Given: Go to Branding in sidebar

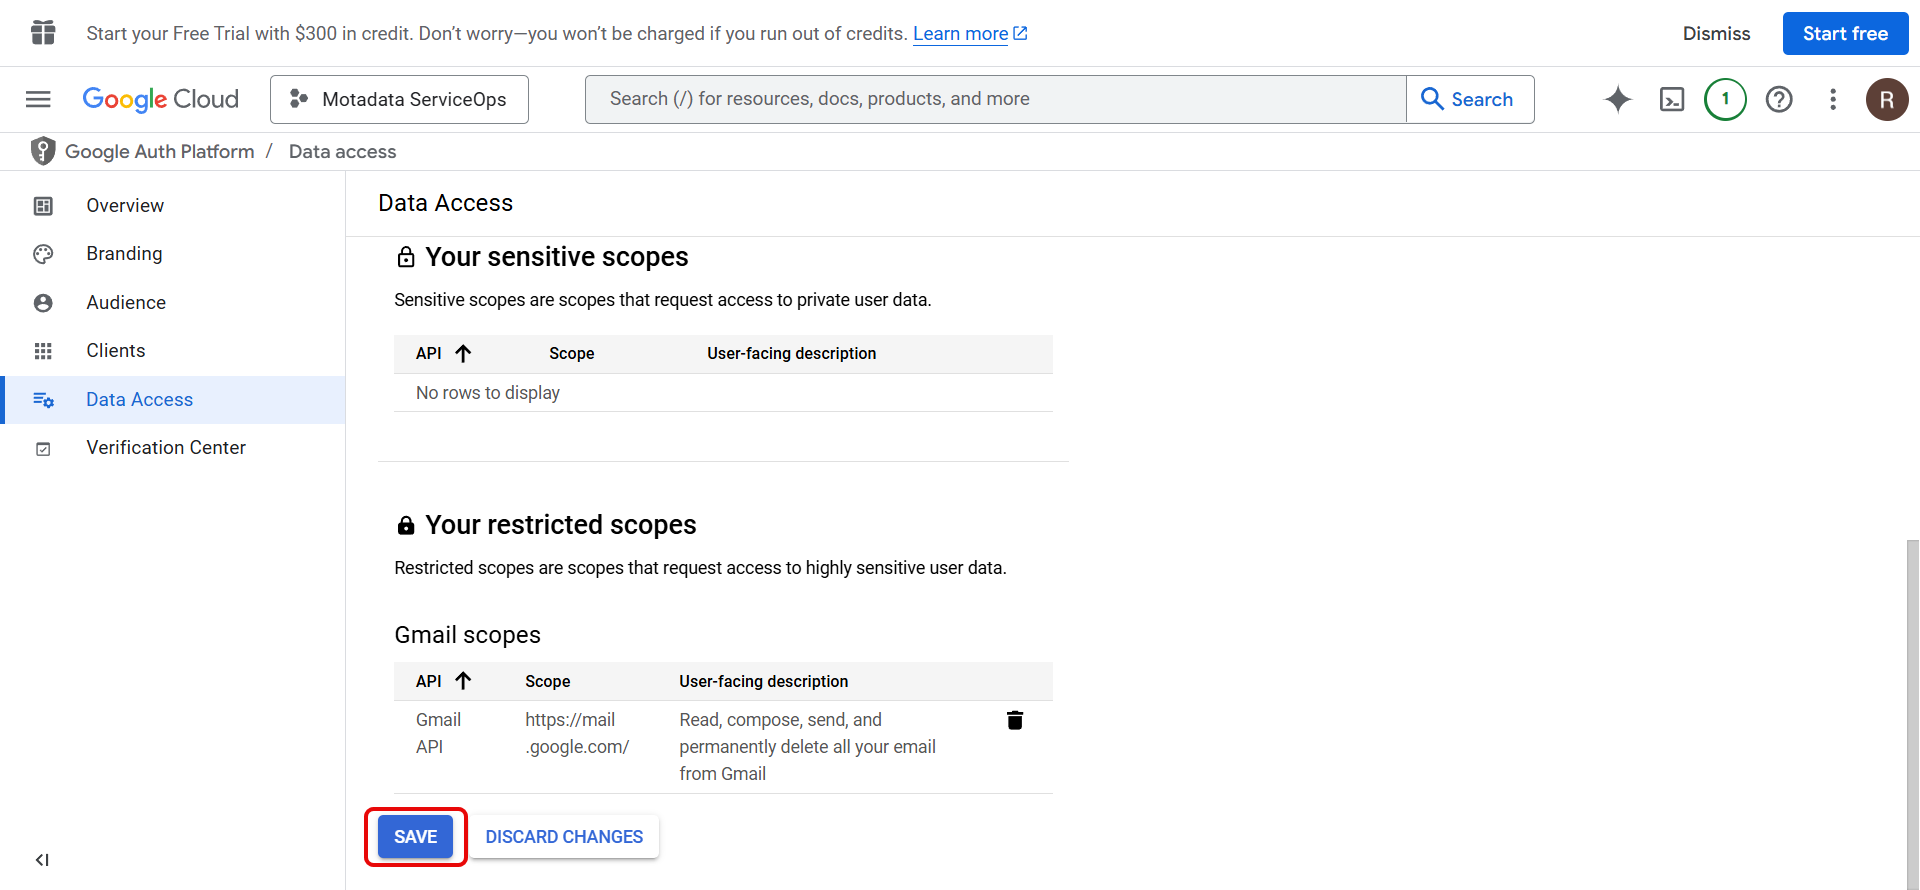Looking at the screenshot, I should point(124,254).
